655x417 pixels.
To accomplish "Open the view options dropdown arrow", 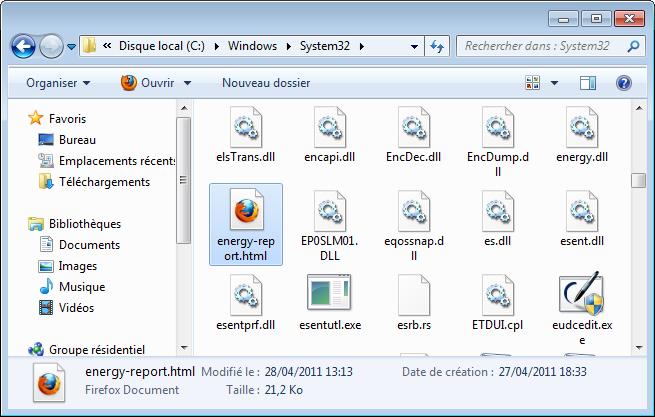I will tap(554, 83).
